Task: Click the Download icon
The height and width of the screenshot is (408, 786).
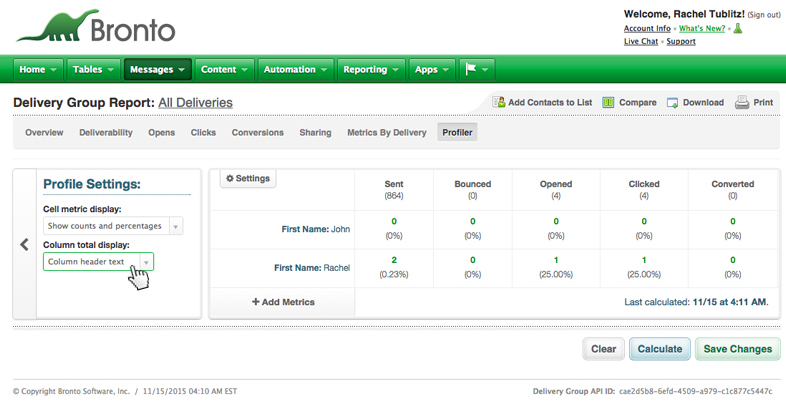Action: pos(673,103)
